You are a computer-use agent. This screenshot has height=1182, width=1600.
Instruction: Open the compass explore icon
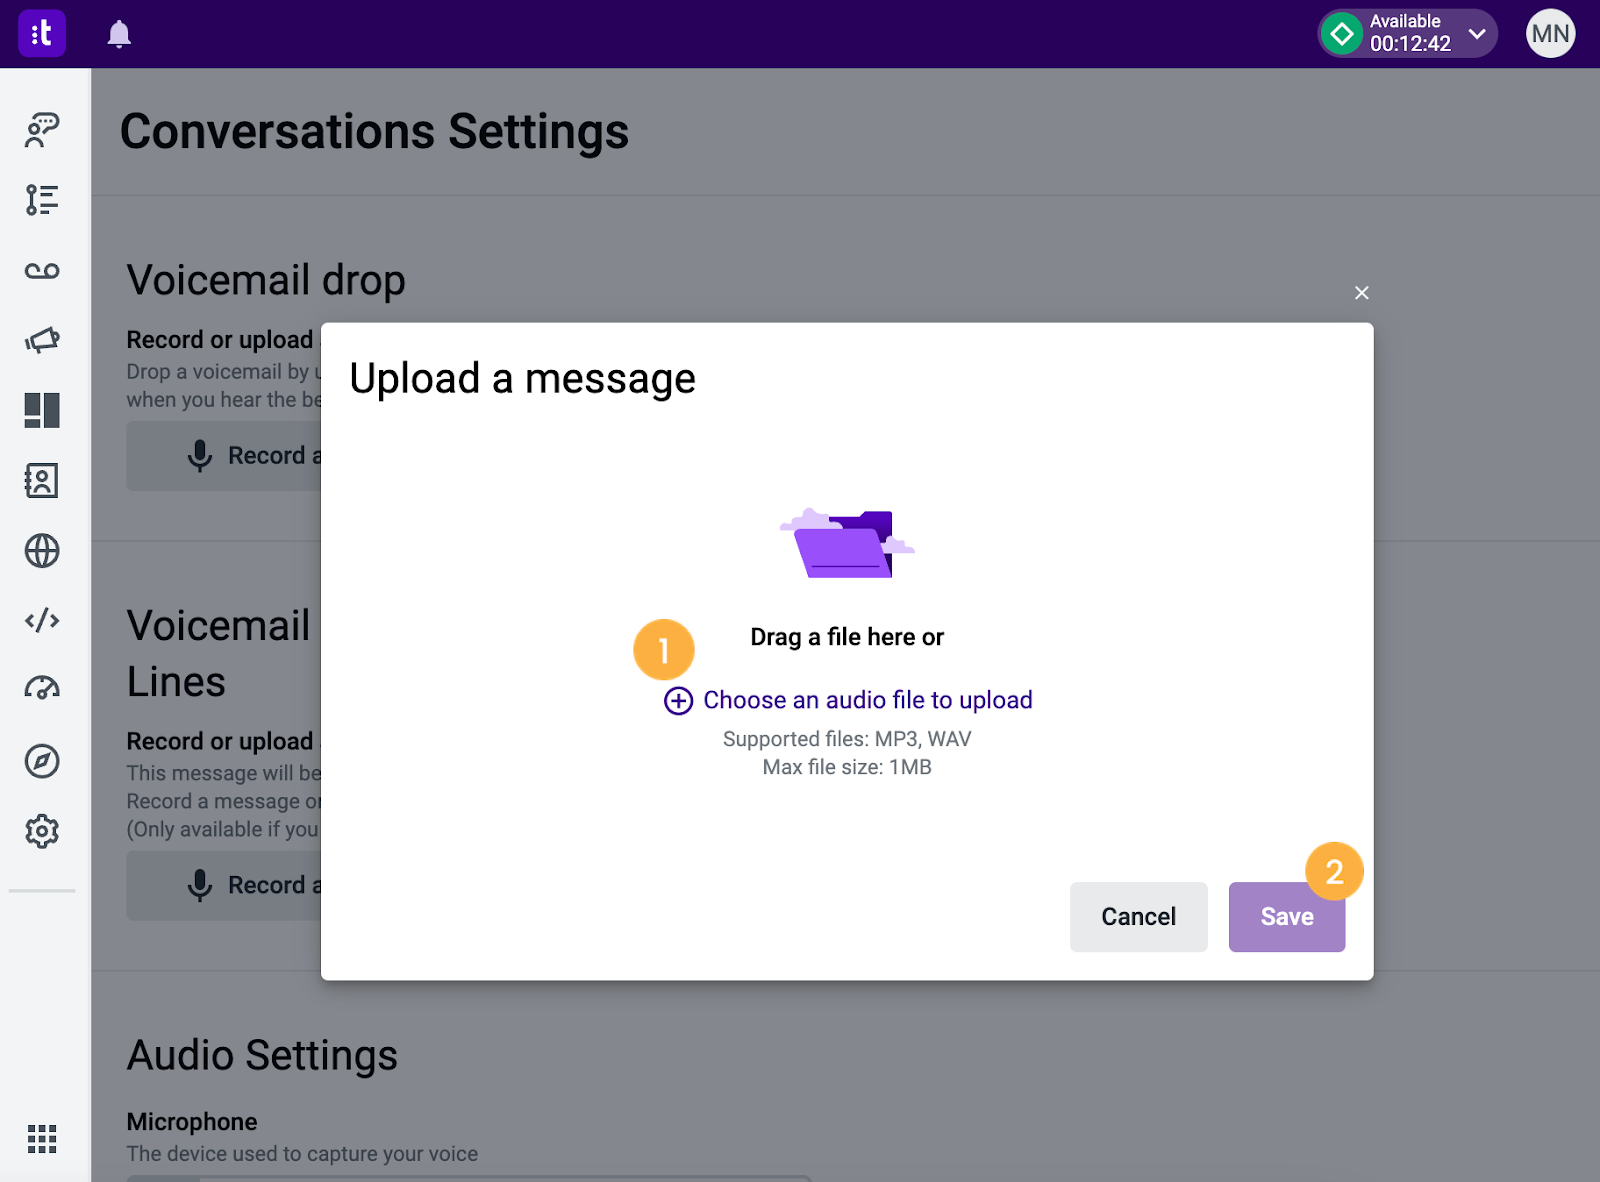point(42,761)
